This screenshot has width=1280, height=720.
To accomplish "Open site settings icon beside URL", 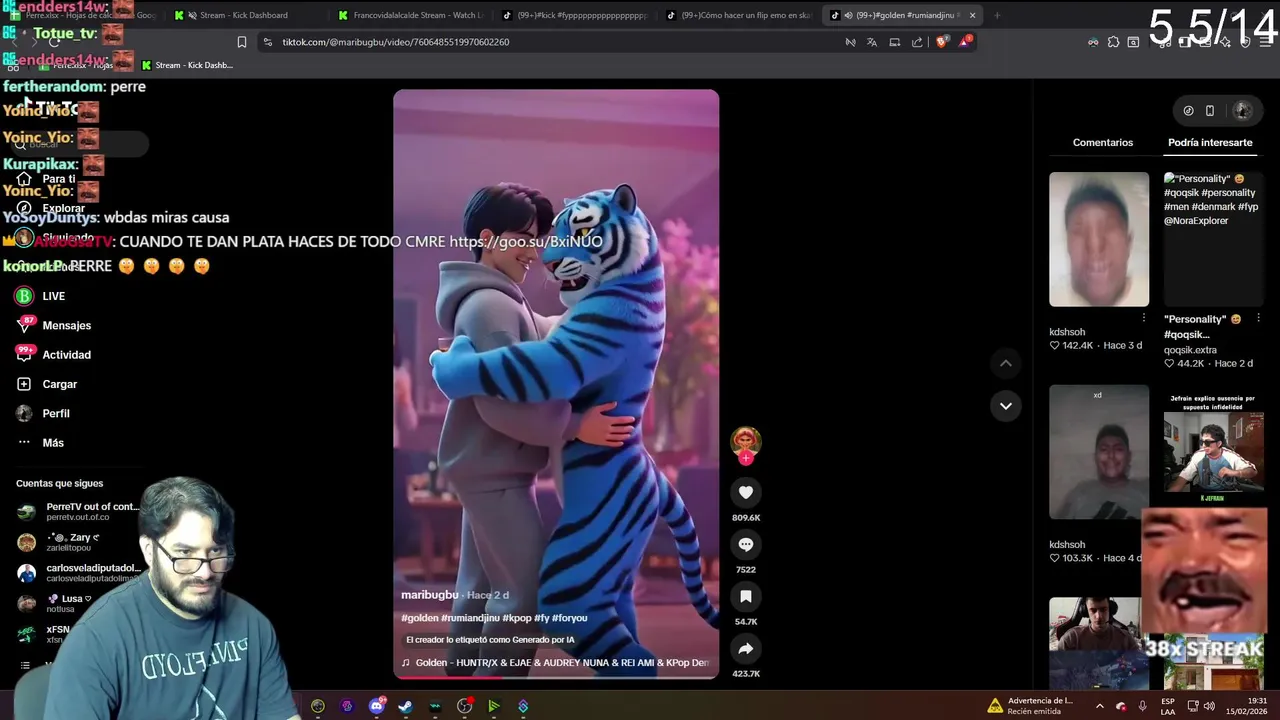I will pos(267,42).
